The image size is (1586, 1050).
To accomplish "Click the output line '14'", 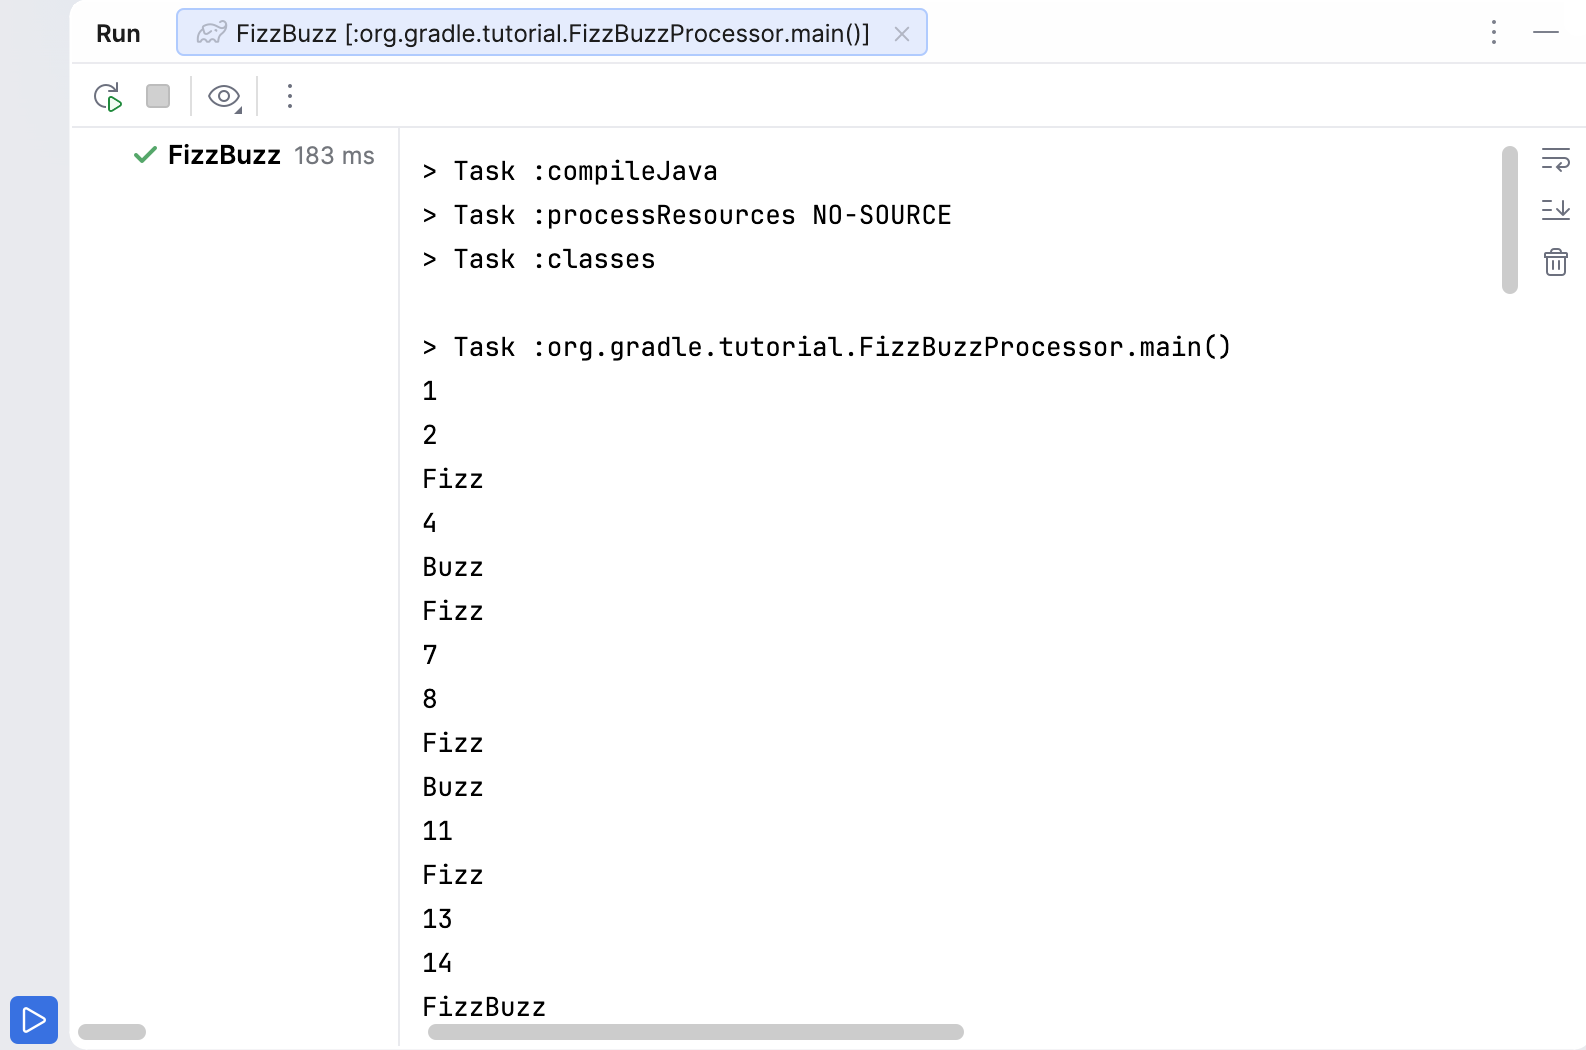I will (x=437, y=963).
